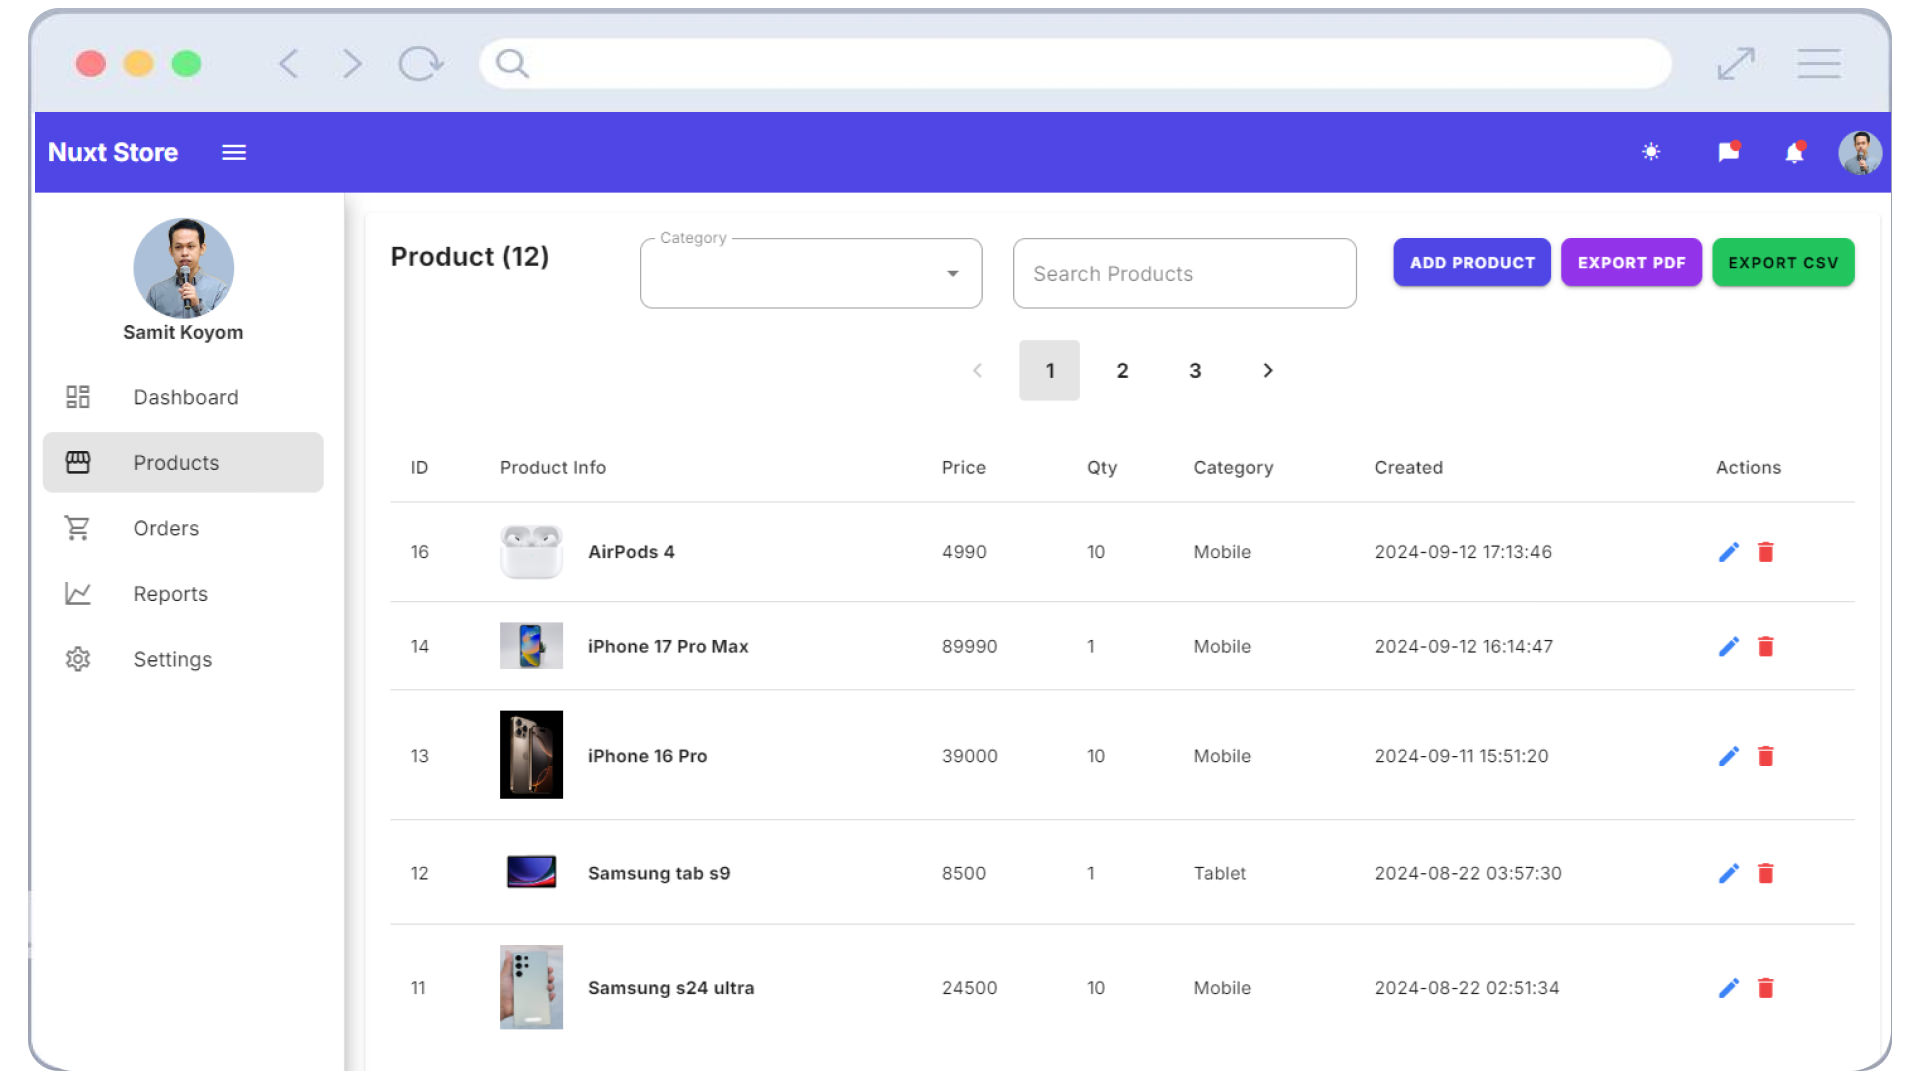This screenshot has width=1920, height=1080.
Task: Click the ADD PRODUCT button
Action: click(1472, 262)
